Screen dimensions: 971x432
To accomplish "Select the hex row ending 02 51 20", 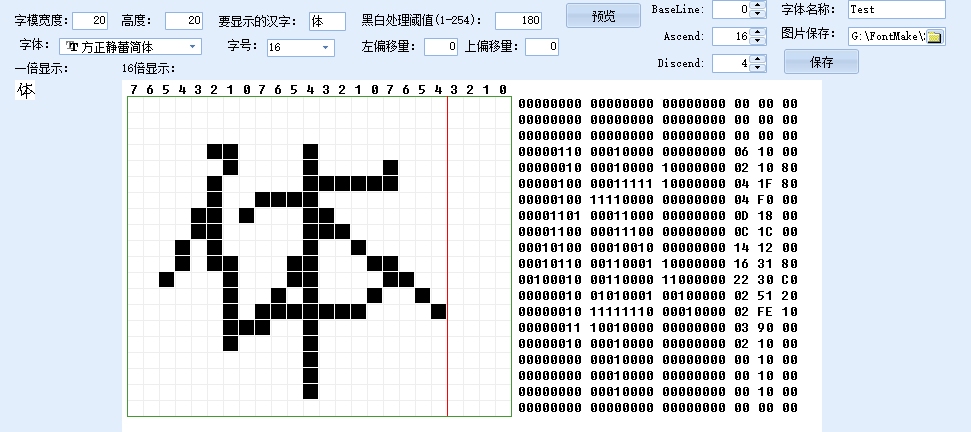I will pos(658,296).
